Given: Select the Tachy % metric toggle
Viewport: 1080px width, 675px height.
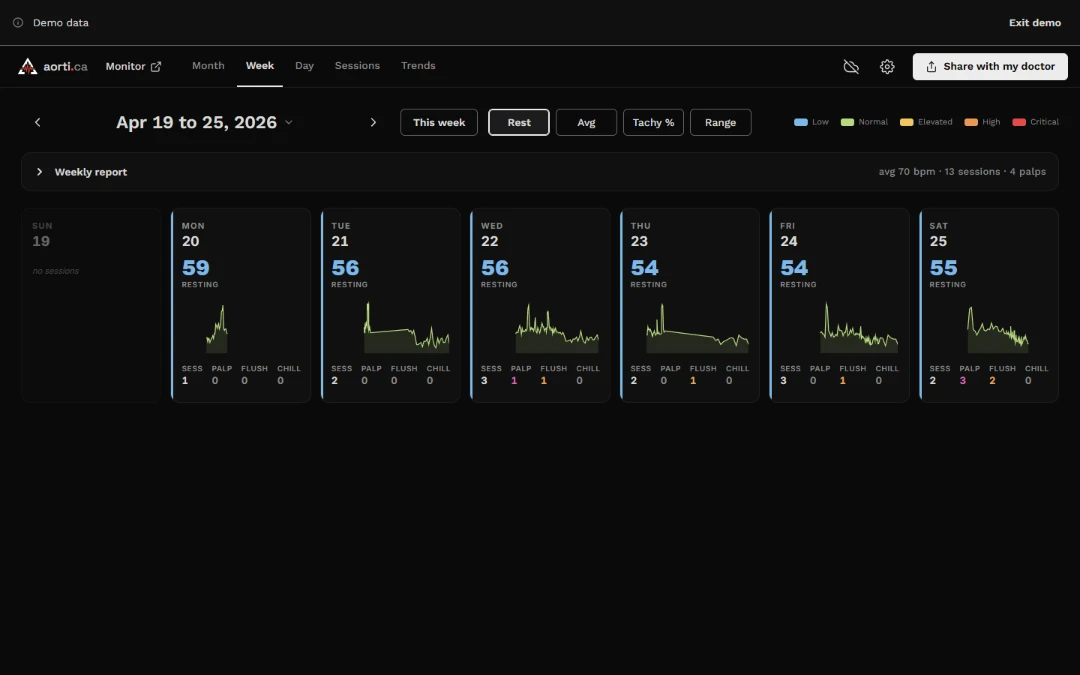Looking at the screenshot, I should [x=653, y=123].
